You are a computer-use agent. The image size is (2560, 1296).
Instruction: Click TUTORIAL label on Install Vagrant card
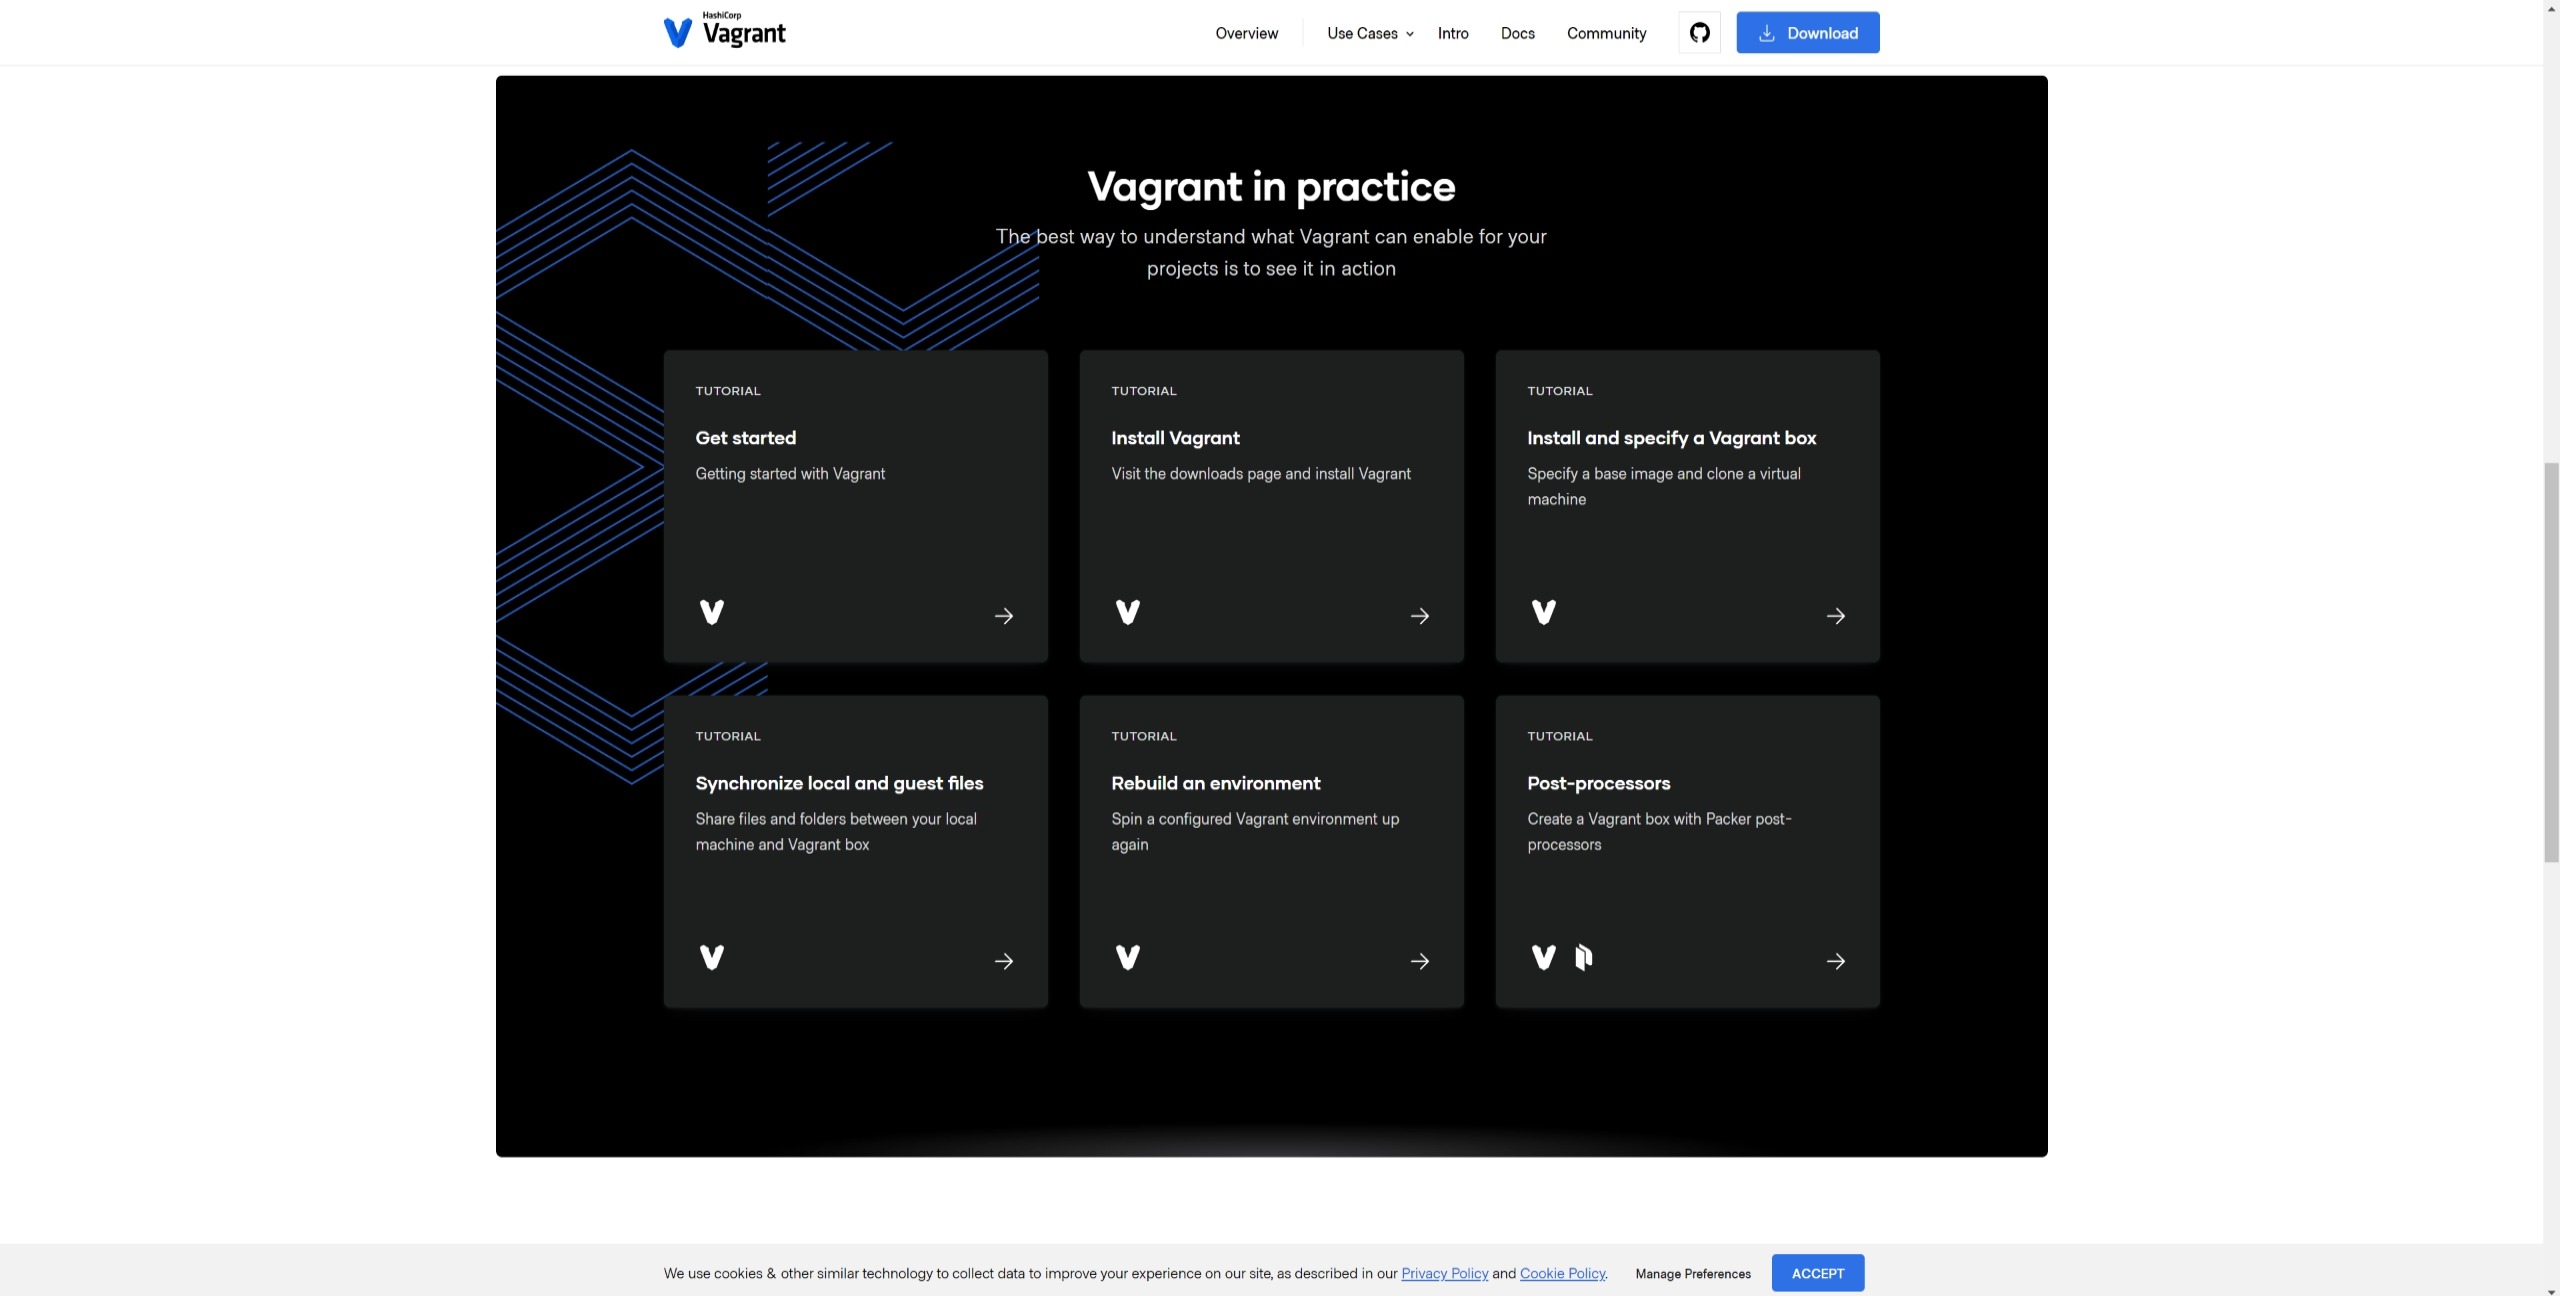coord(1144,391)
